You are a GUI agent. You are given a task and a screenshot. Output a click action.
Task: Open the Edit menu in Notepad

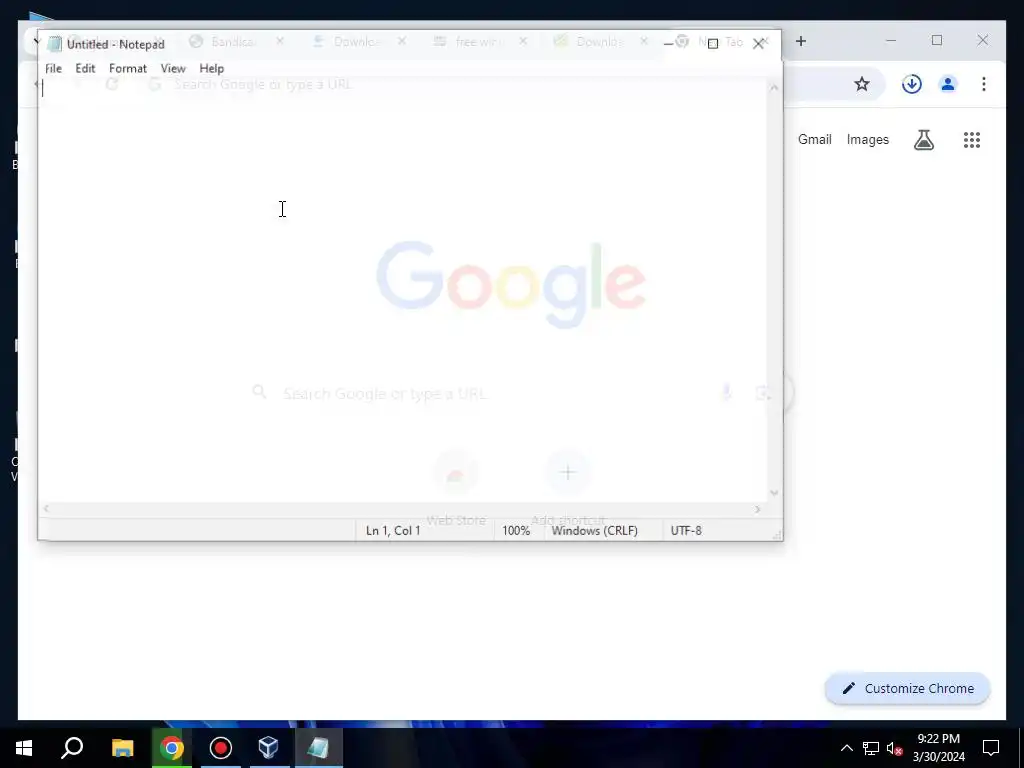(85, 69)
